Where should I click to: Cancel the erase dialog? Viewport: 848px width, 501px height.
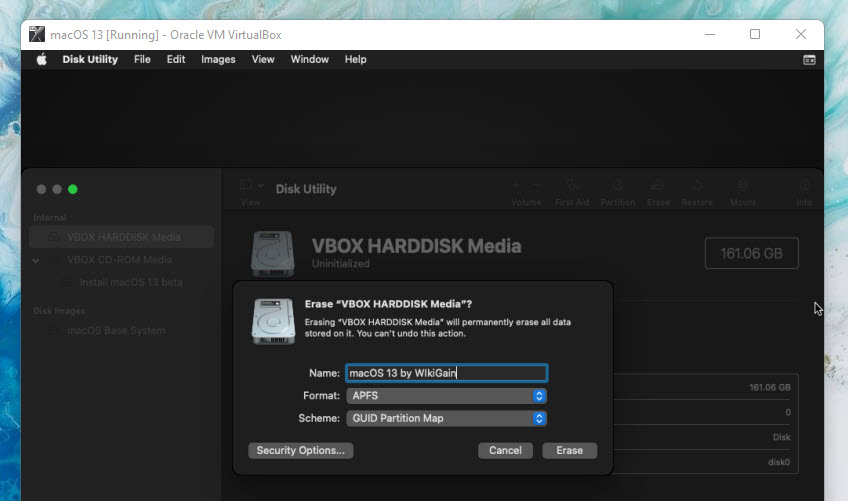(x=505, y=451)
